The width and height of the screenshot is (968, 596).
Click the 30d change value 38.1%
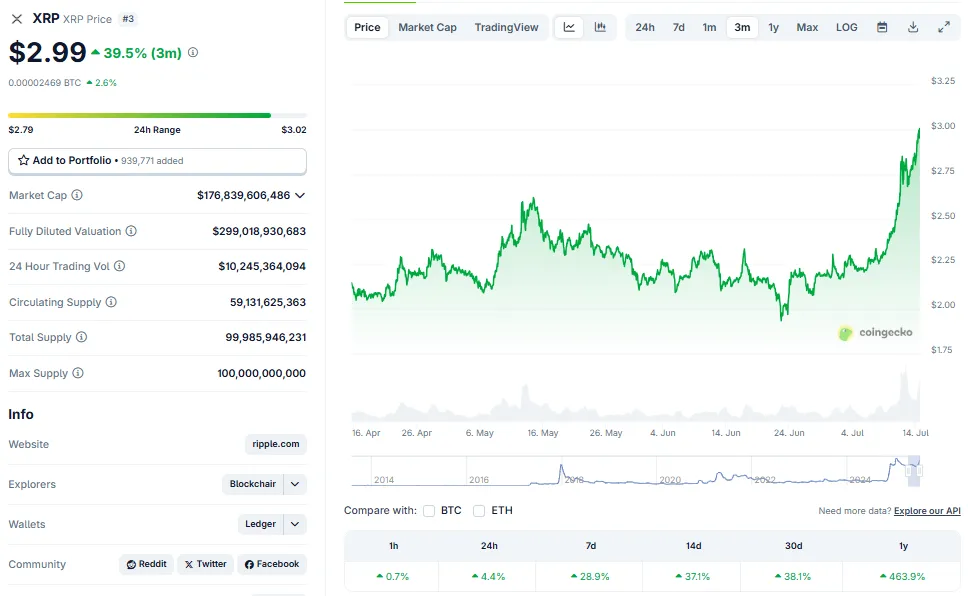tap(793, 577)
